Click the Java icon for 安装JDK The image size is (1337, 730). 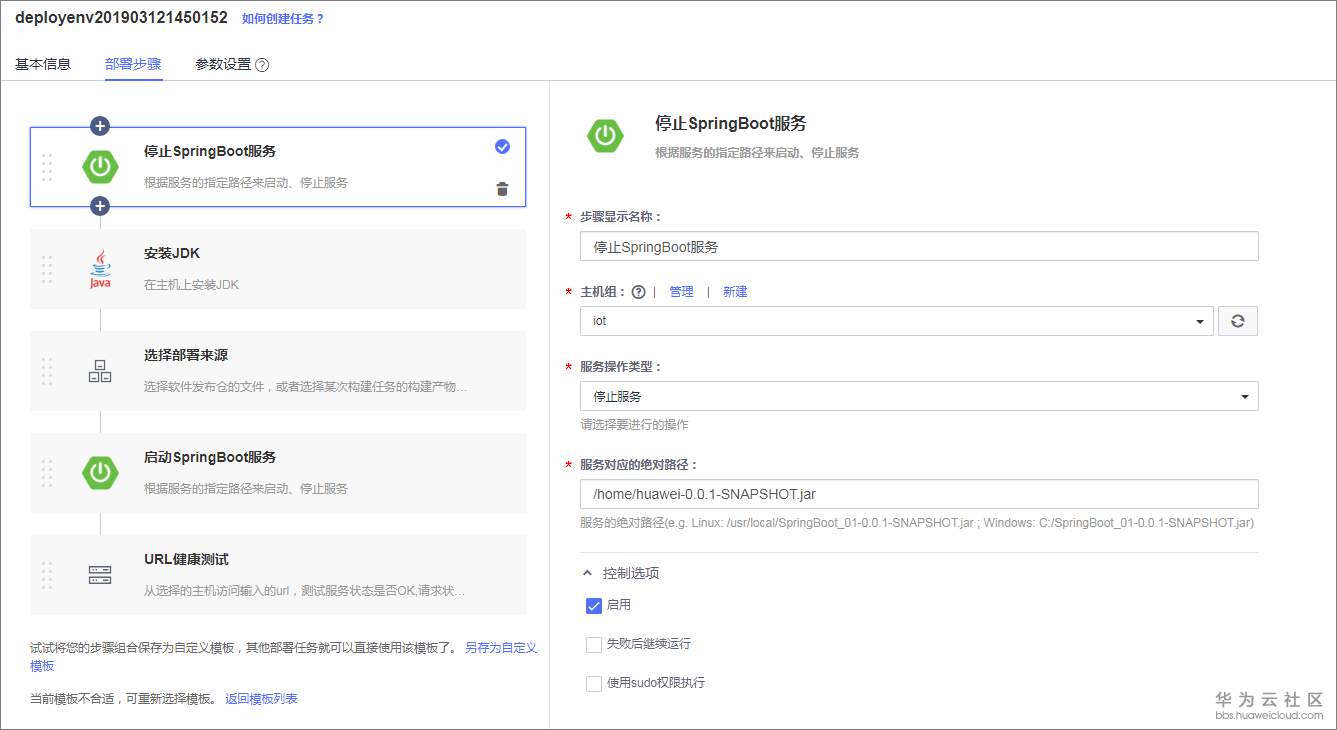pyautogui.click(x=100, y=269)
